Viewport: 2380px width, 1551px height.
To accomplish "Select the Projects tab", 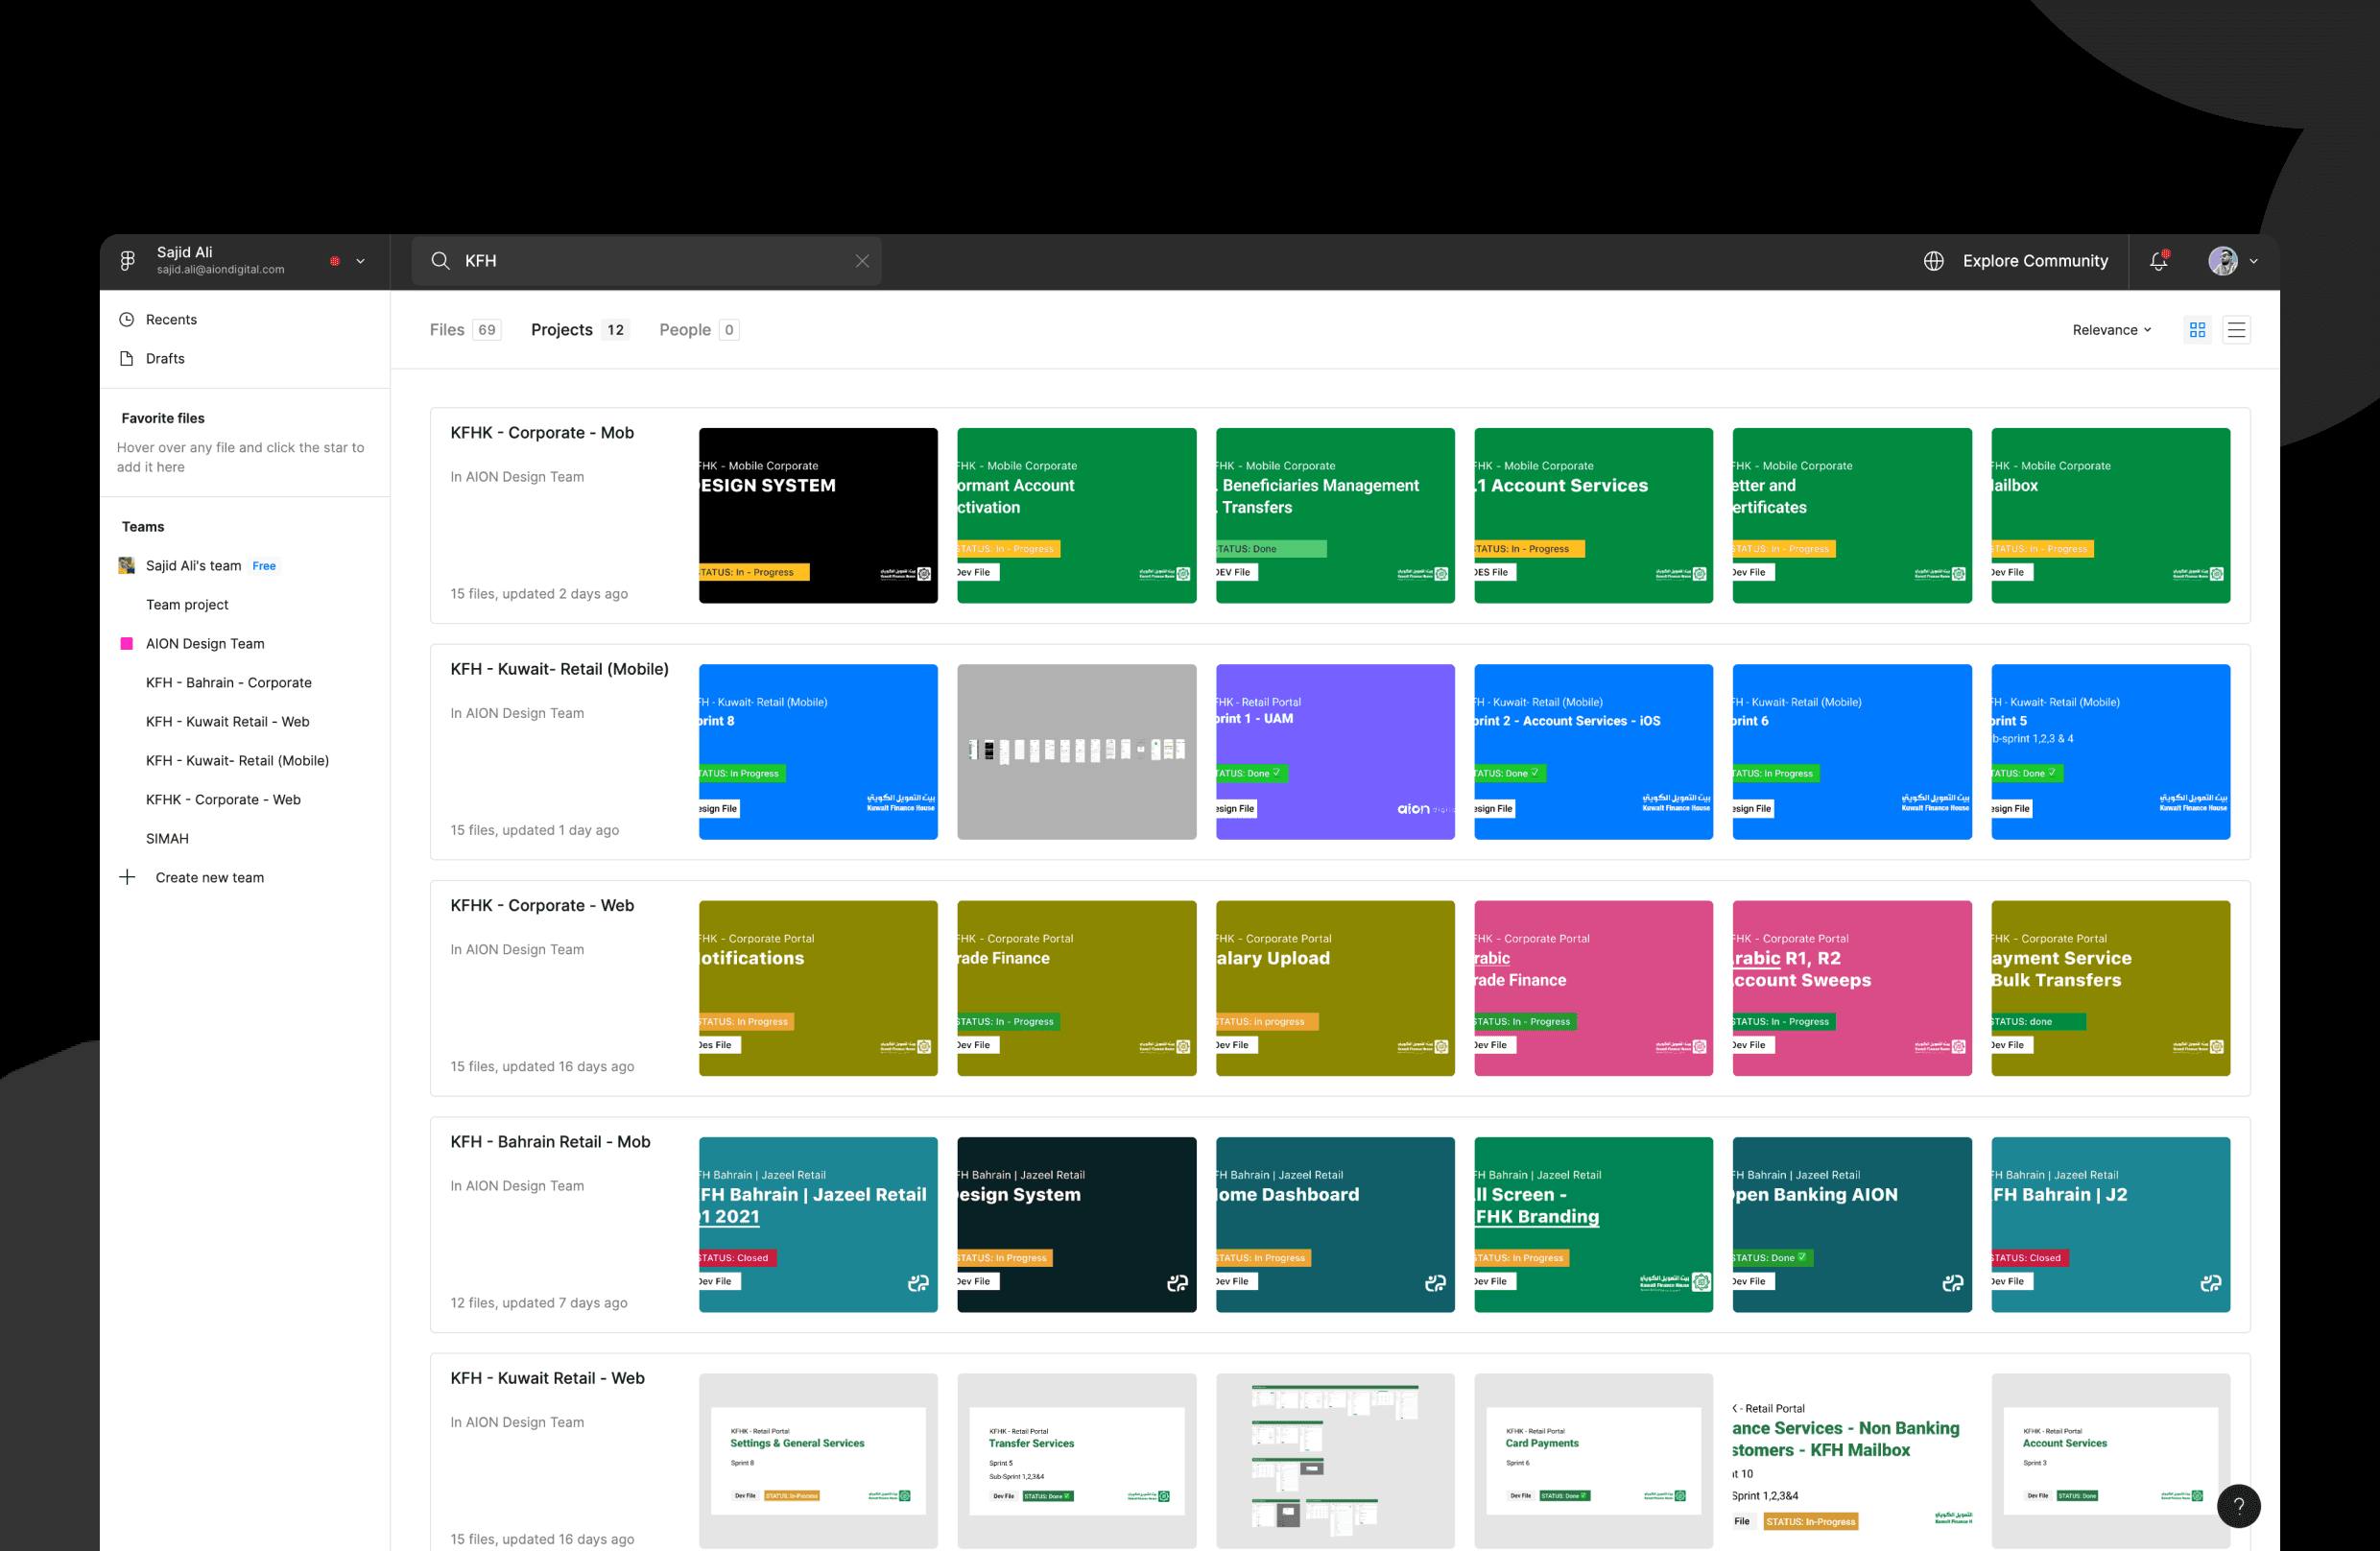I will (580, 330).
